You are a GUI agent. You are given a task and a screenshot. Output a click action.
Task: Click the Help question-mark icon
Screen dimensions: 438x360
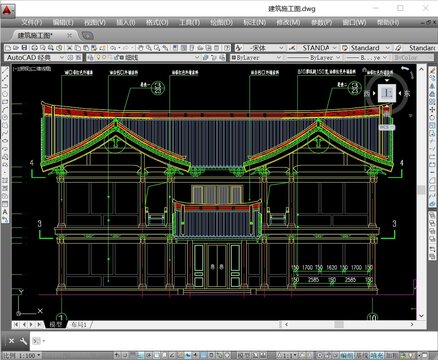227,48
